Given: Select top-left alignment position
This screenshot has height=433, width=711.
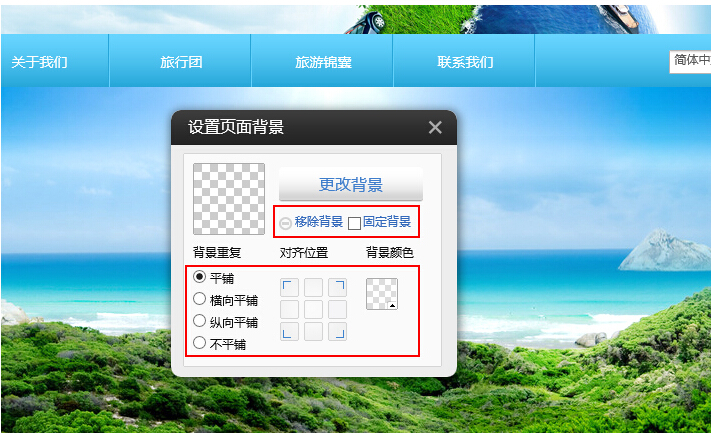Looking at the screenshot, I should click(x=289, y=287).
